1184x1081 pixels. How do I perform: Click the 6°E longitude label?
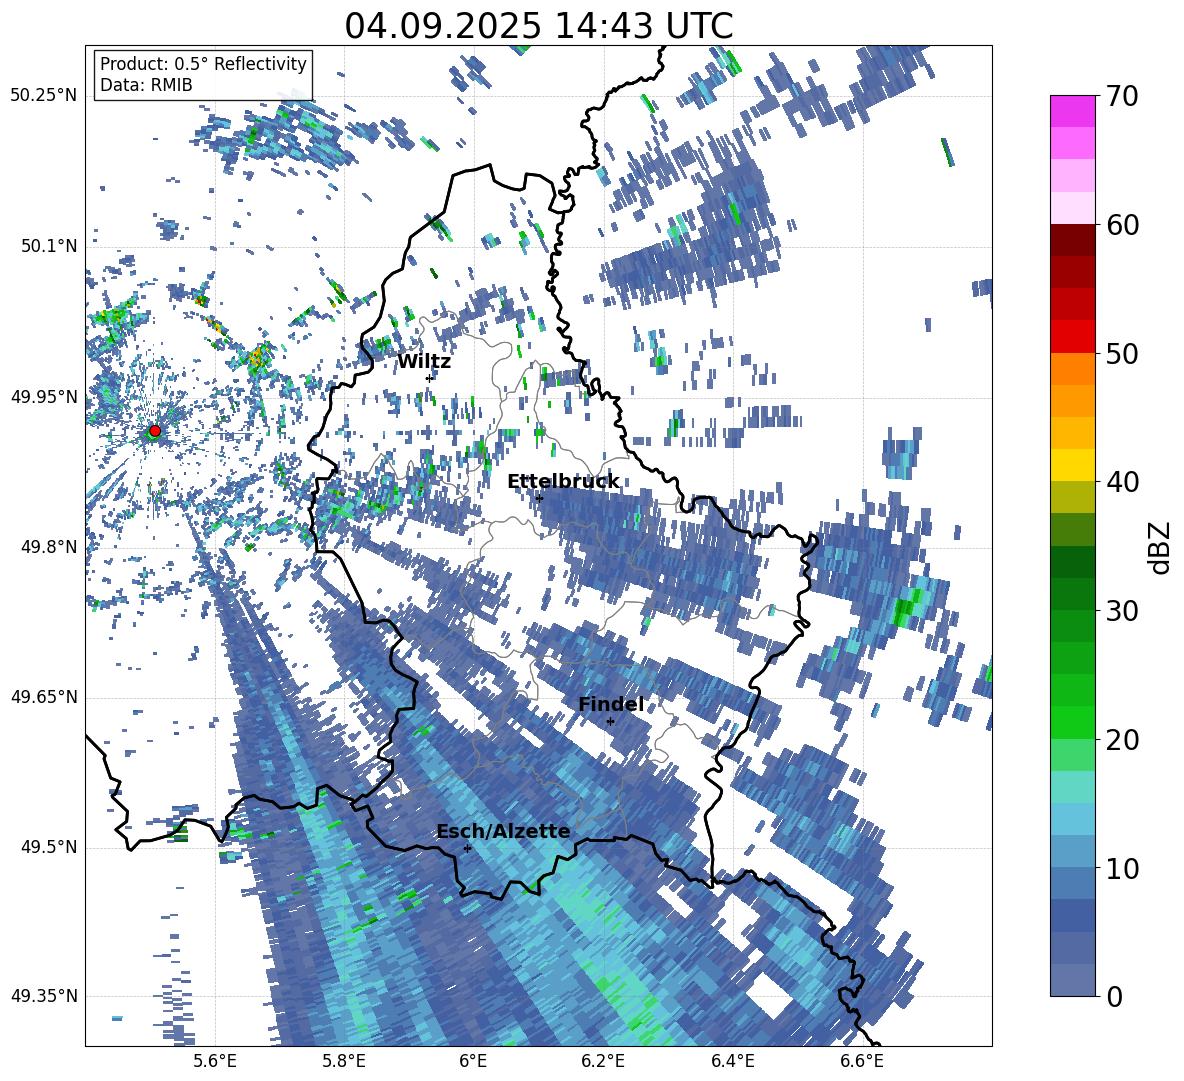pyautogui.click(x=473, y=1061)
